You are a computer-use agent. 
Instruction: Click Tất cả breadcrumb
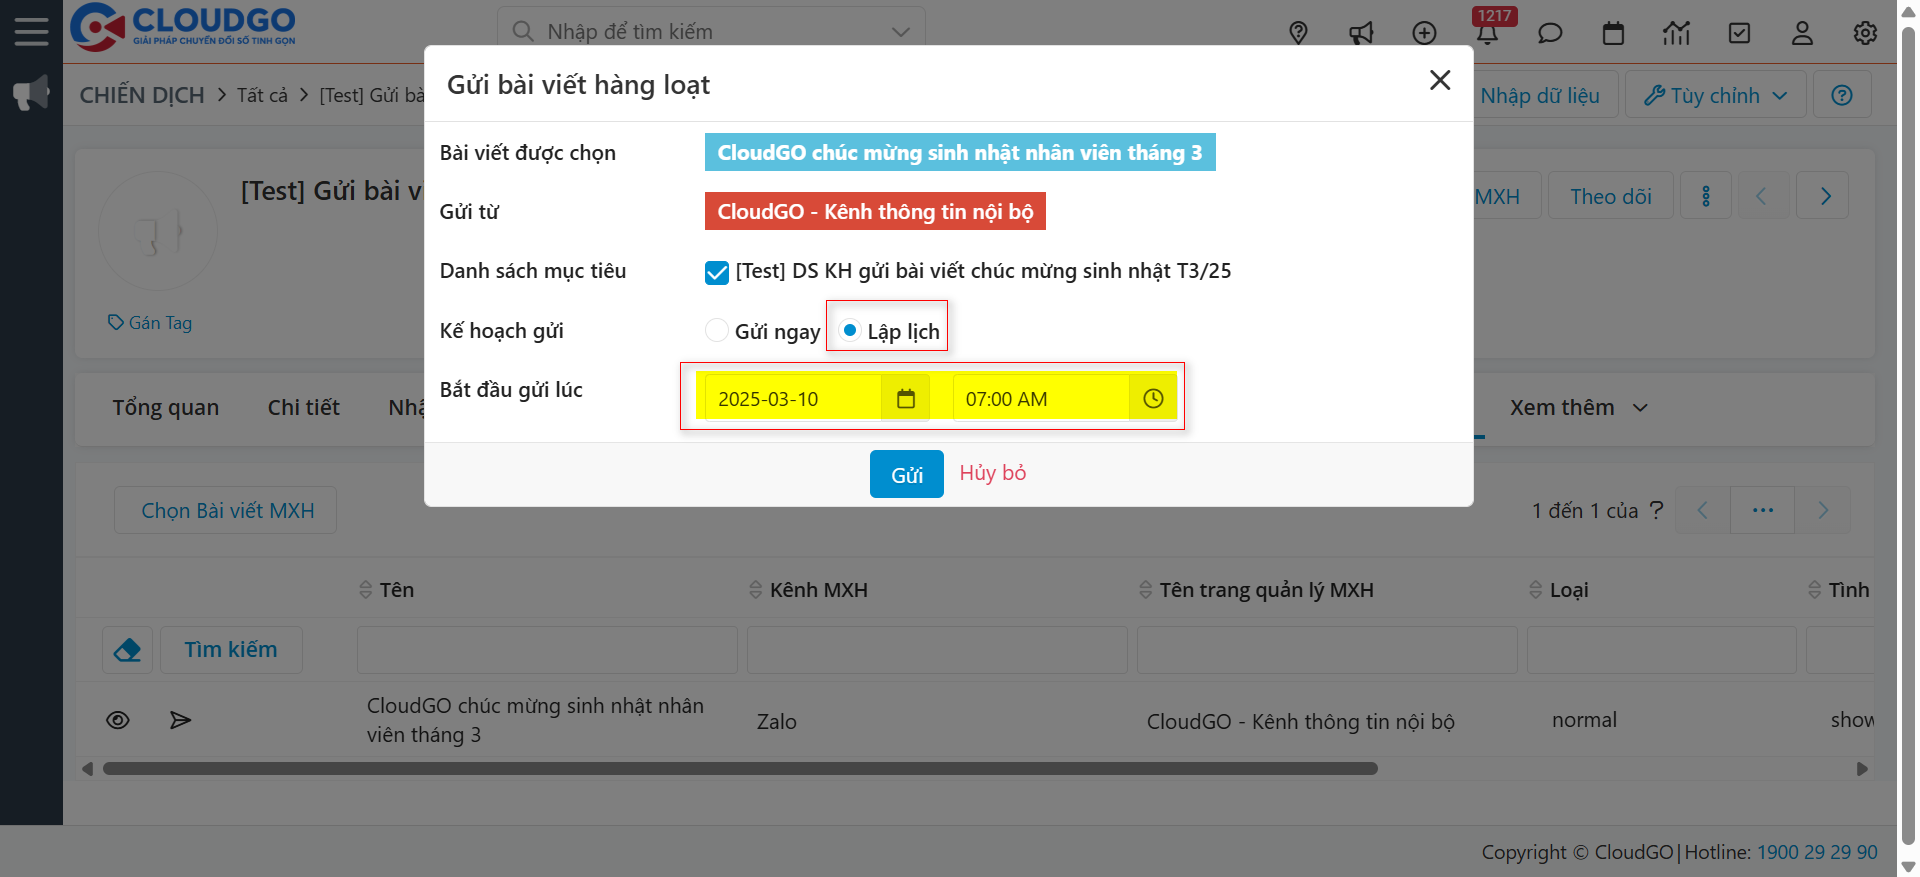(x=262, y=95)
